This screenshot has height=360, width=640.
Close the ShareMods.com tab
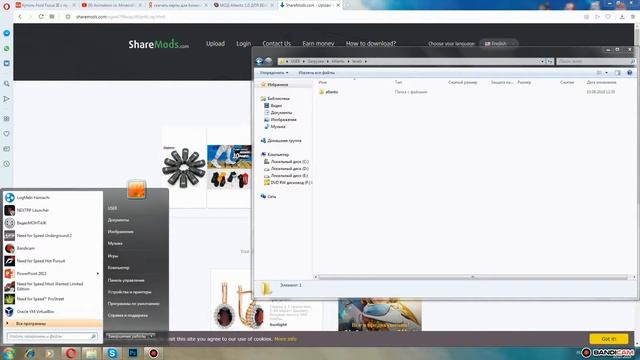coord(338,5)
